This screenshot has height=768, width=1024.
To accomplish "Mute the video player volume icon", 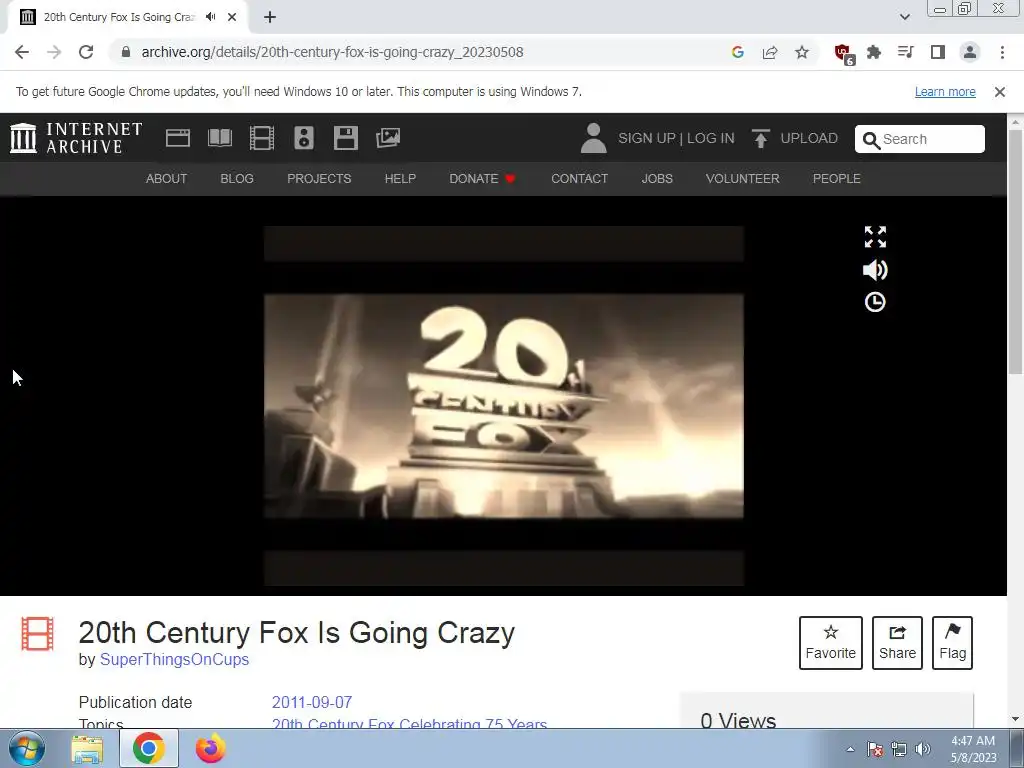I will point(875,270).
